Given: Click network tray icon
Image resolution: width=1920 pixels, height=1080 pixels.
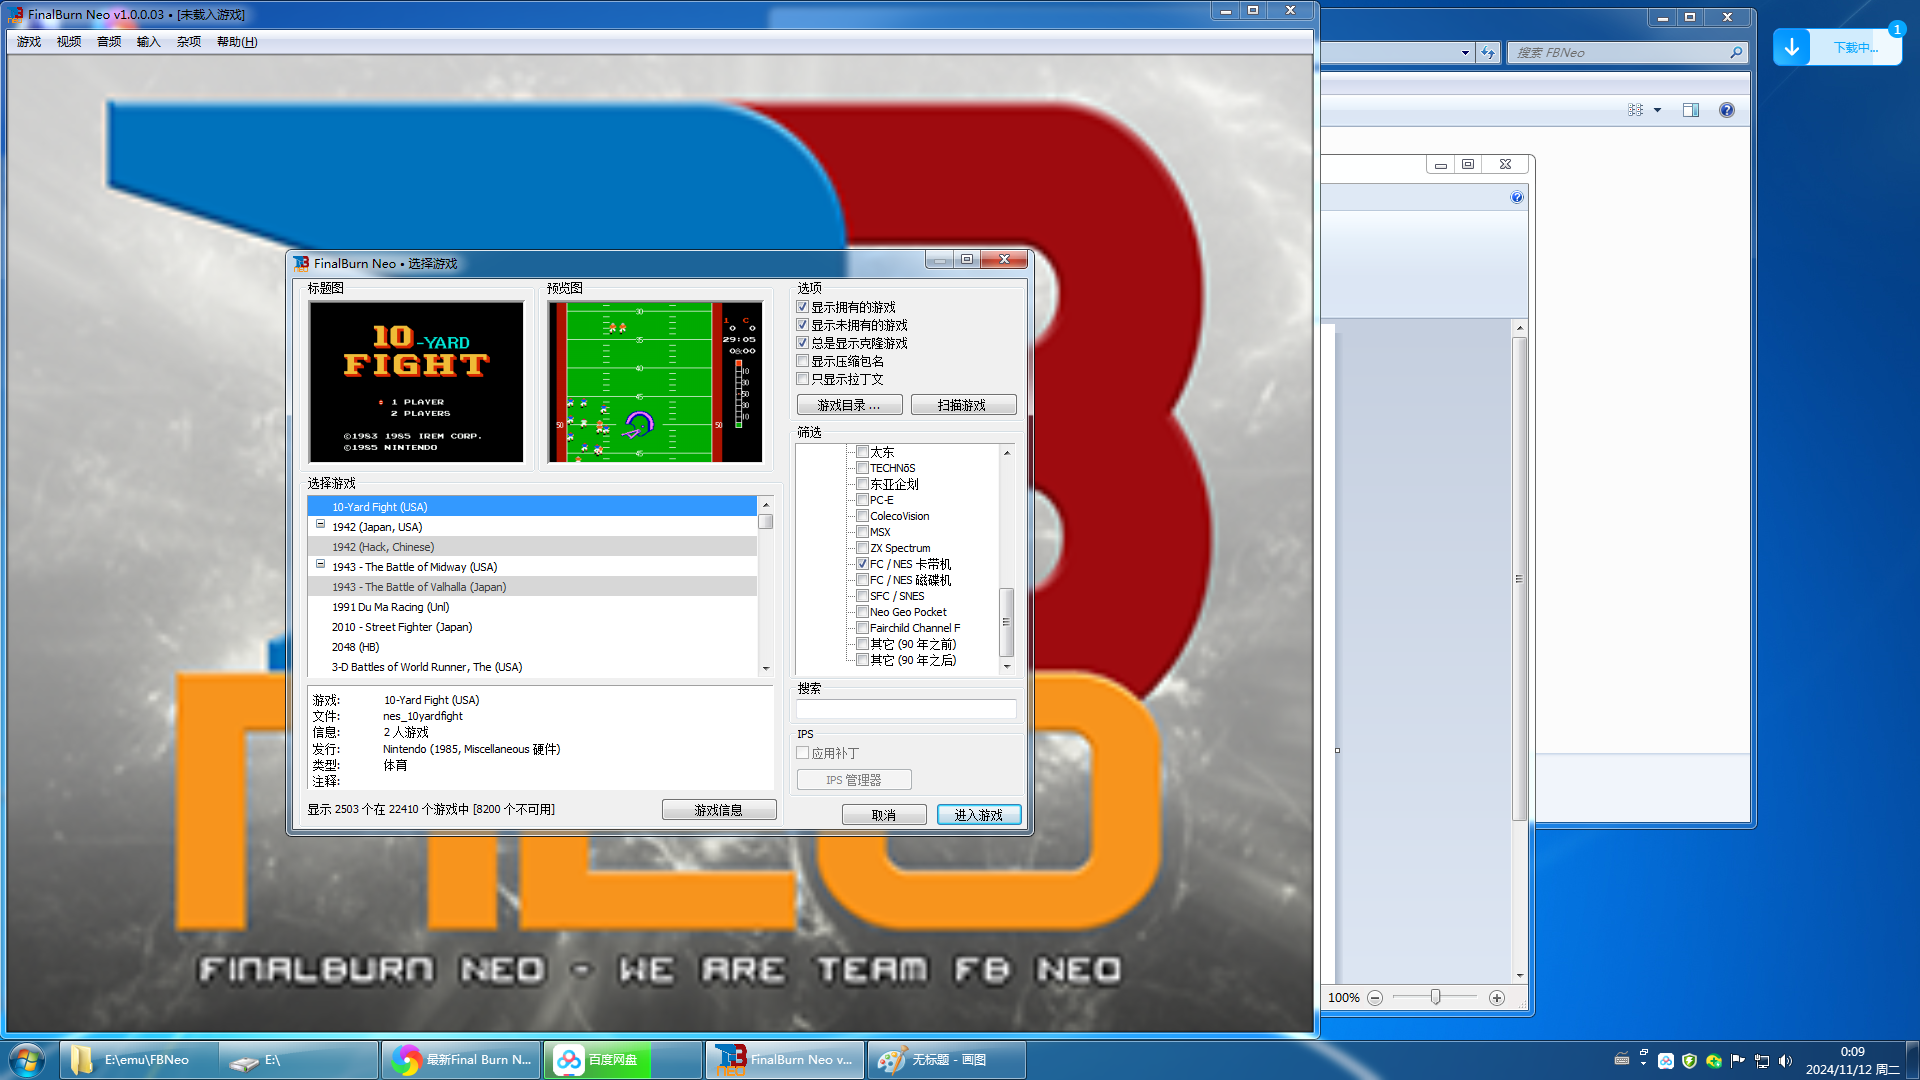Looking at the screenshot, I should [1762, 1061].
